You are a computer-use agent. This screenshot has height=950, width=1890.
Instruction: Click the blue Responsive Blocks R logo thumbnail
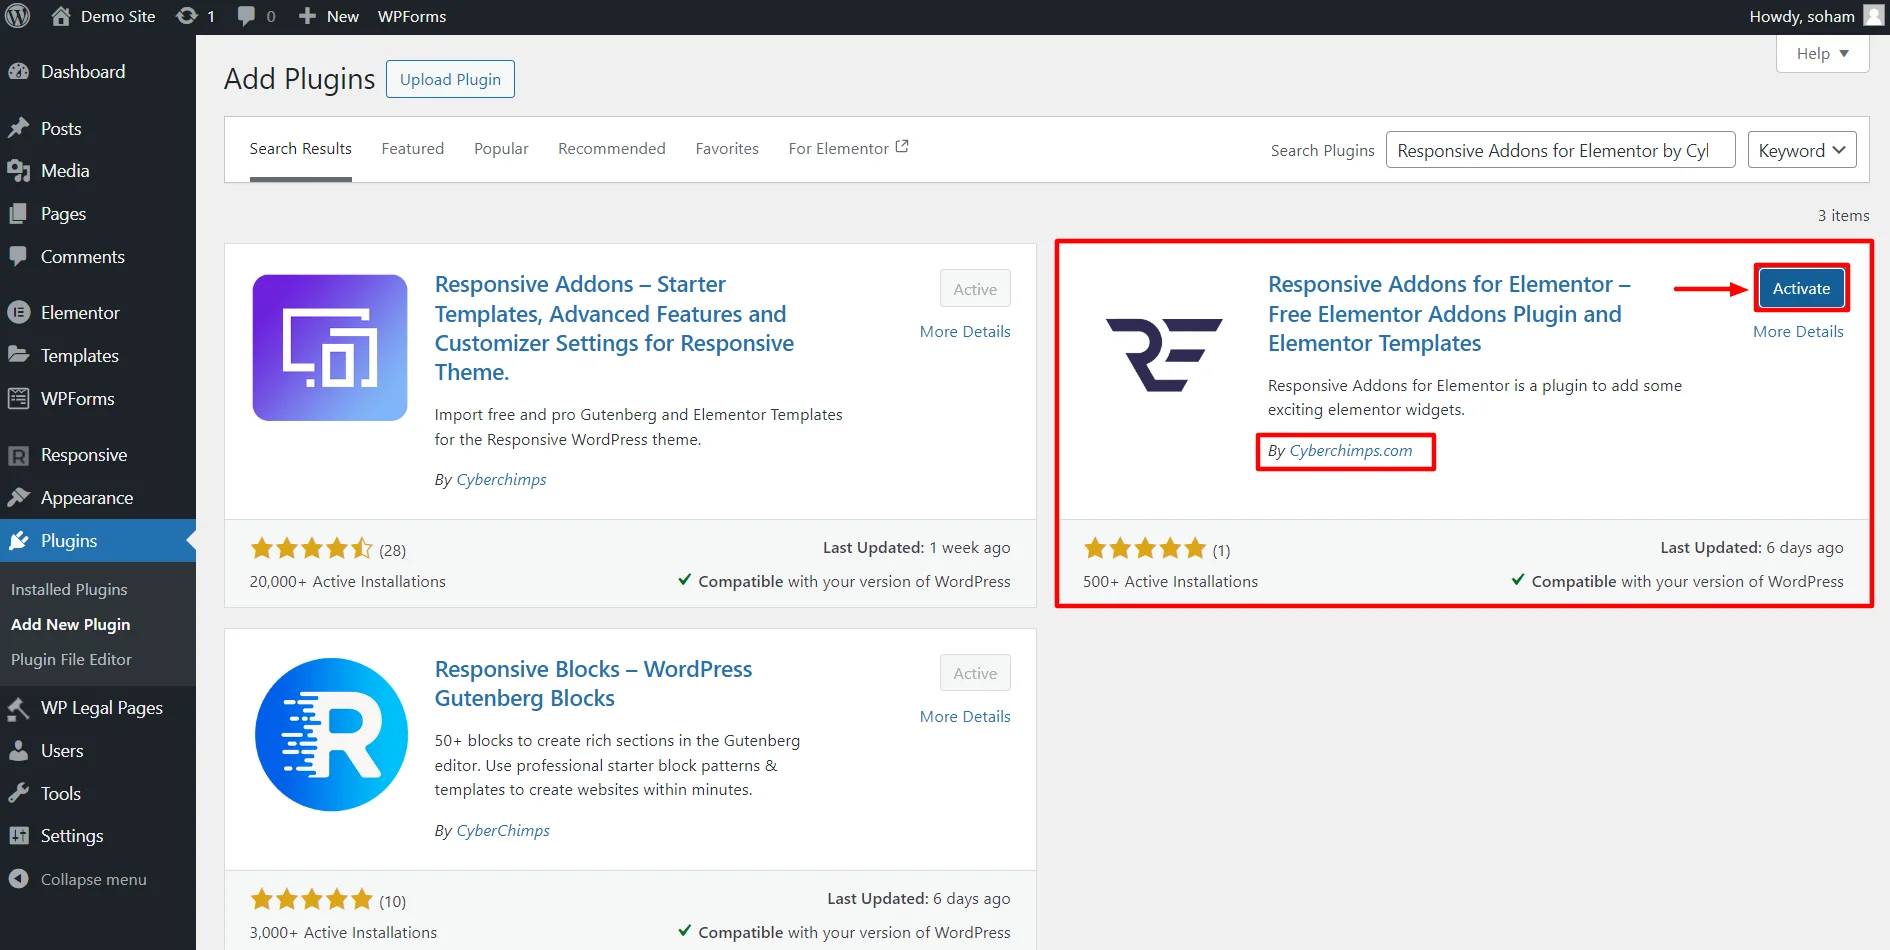click(x=331, y=735)
